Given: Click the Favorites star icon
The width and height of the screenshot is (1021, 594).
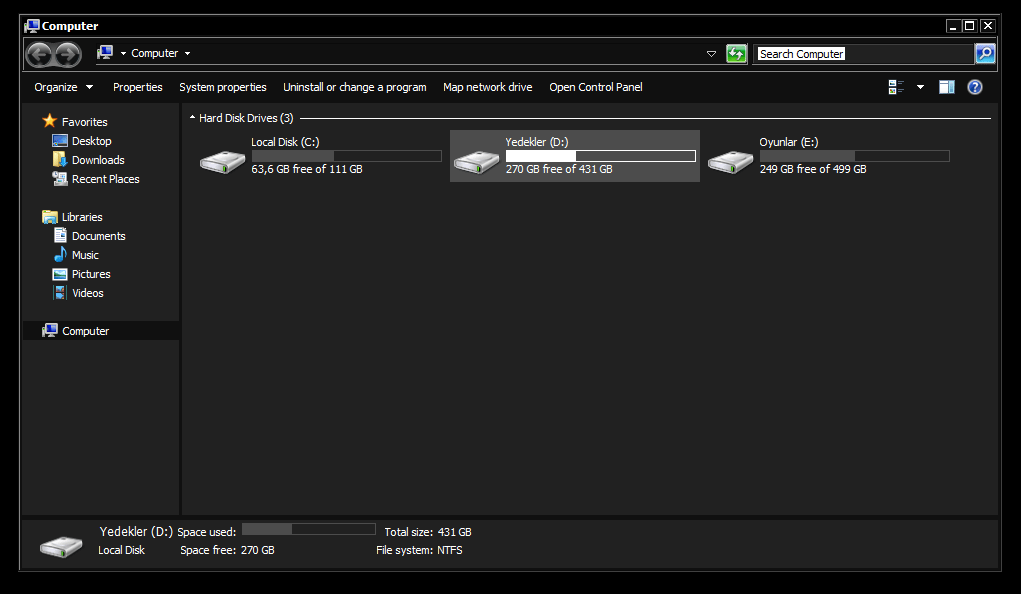Looking at the screenshot, I should pos(49,121).
